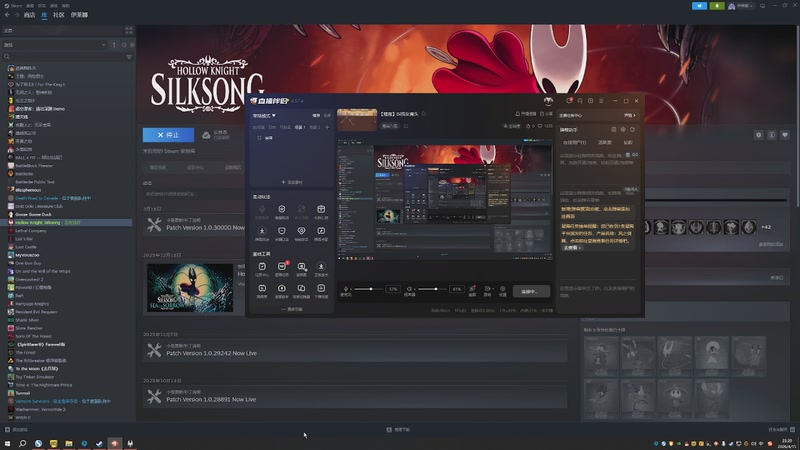Viewport: 800px width, 450px height.
Task: Open the 常规模式 mode dropdown in 直播伴侣
Action: [264, 116]
